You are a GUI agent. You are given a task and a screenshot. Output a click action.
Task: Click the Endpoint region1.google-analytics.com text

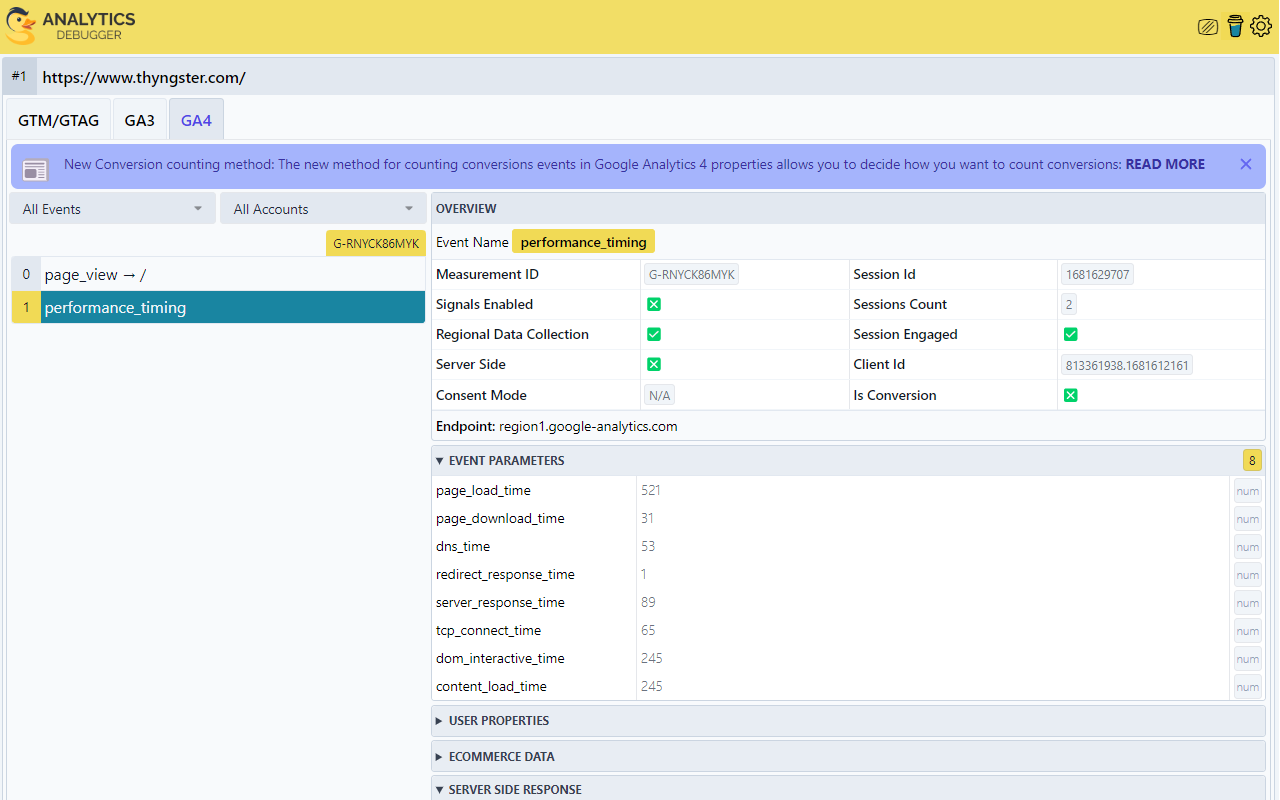pos(557,426)
